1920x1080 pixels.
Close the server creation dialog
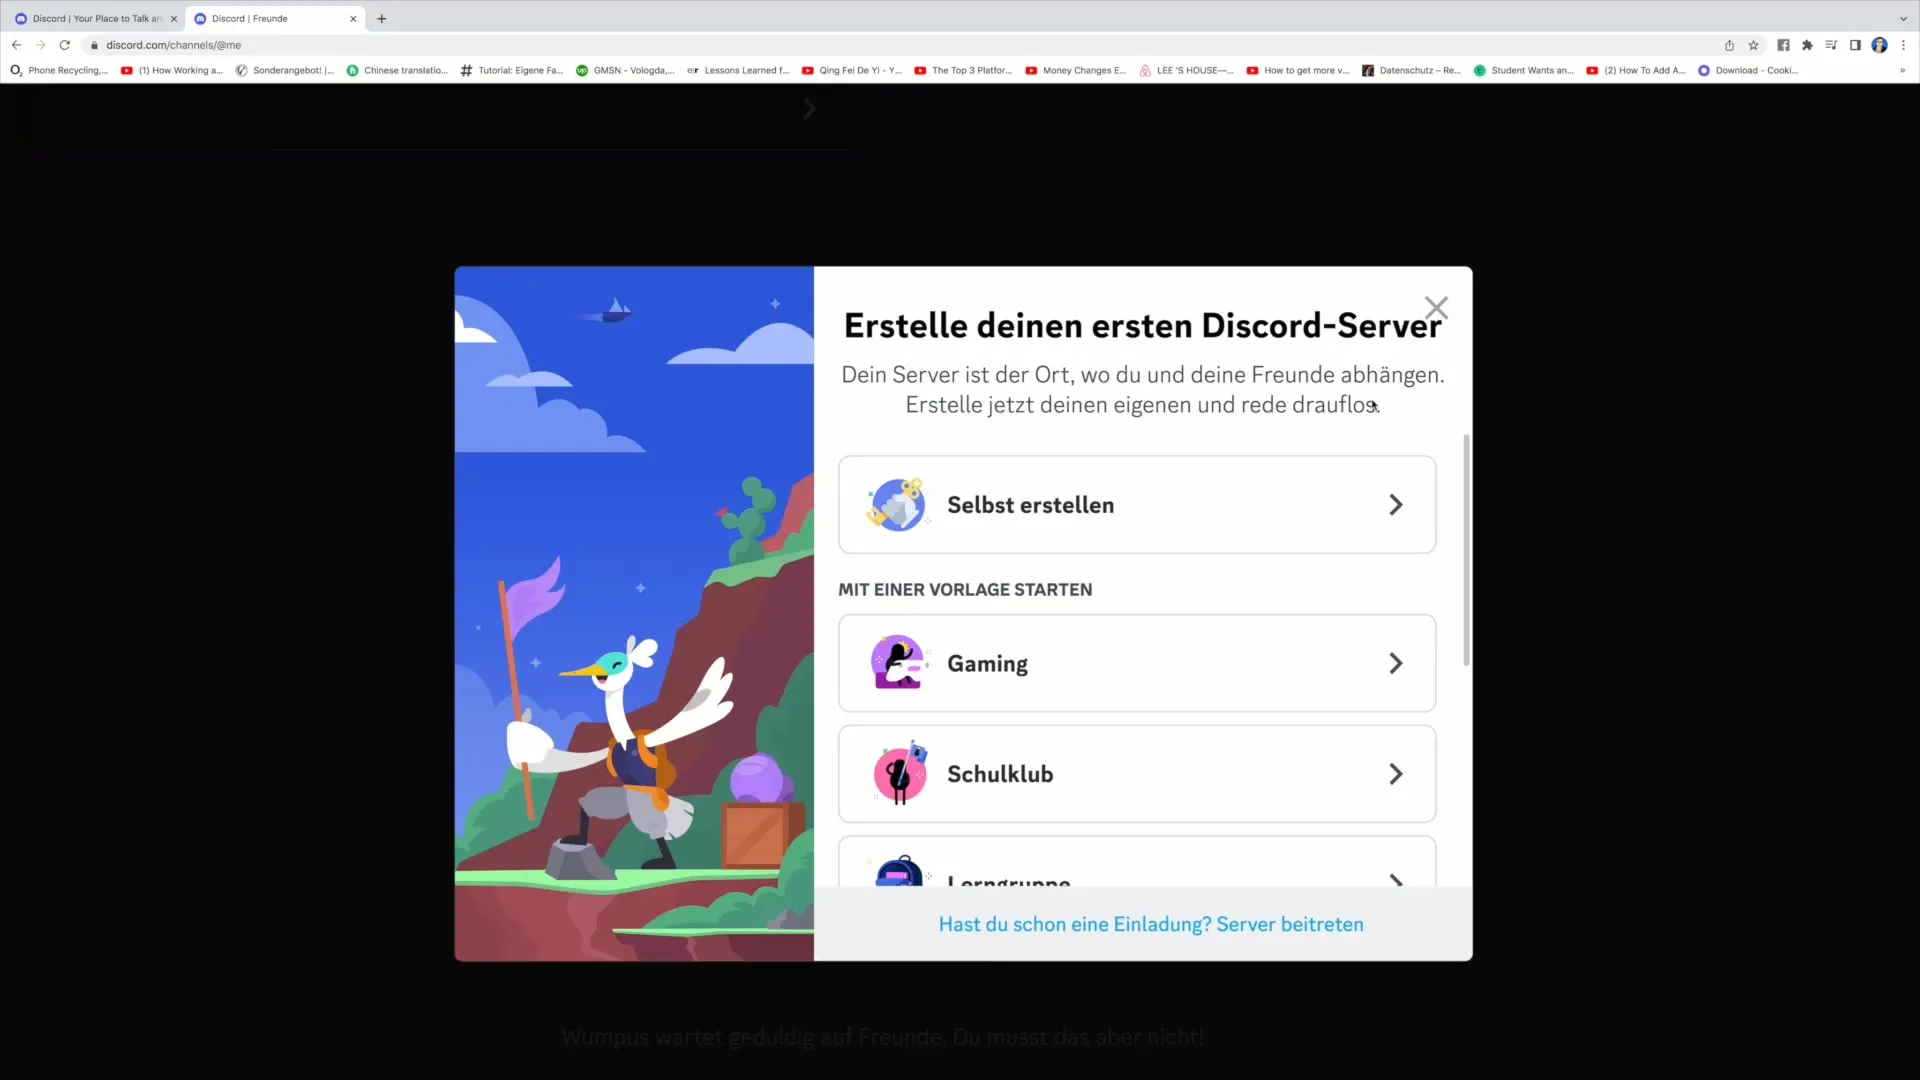coord(1435,305)
